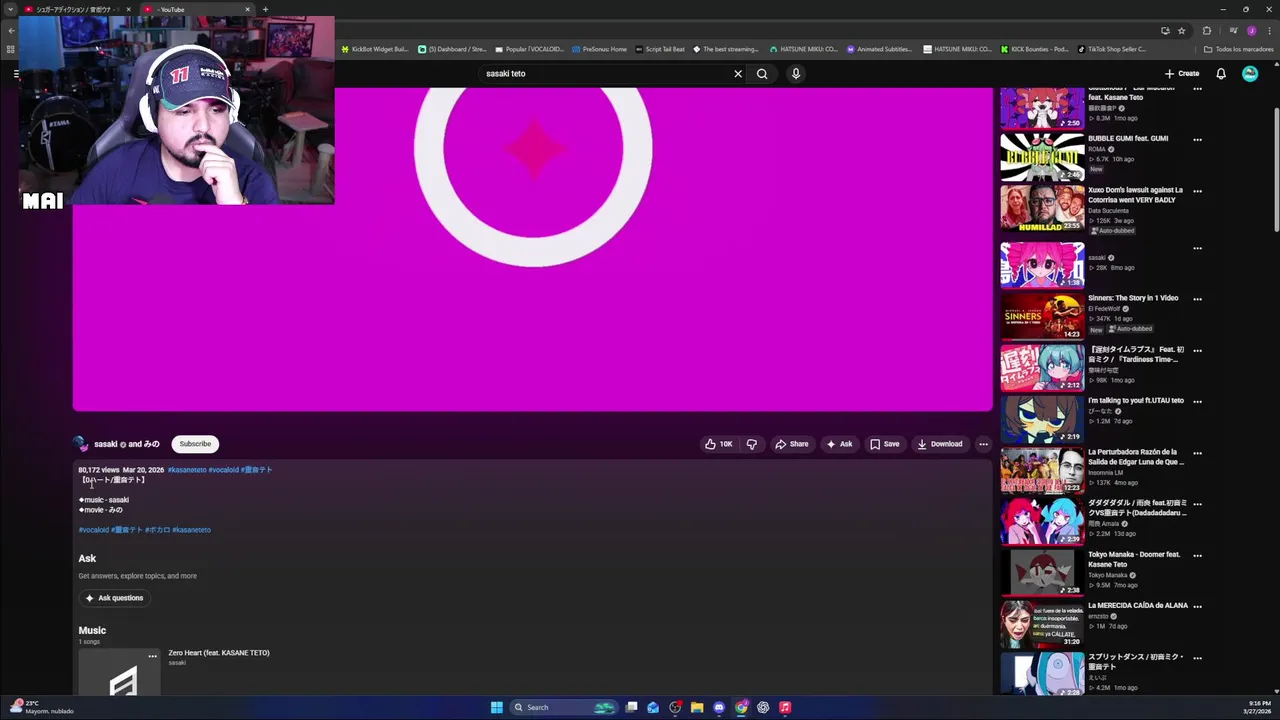Open the Tokyo Manaka - Doomer thumbnail
This screenshot has width=1280, height=720.
tap(1042, 572)
